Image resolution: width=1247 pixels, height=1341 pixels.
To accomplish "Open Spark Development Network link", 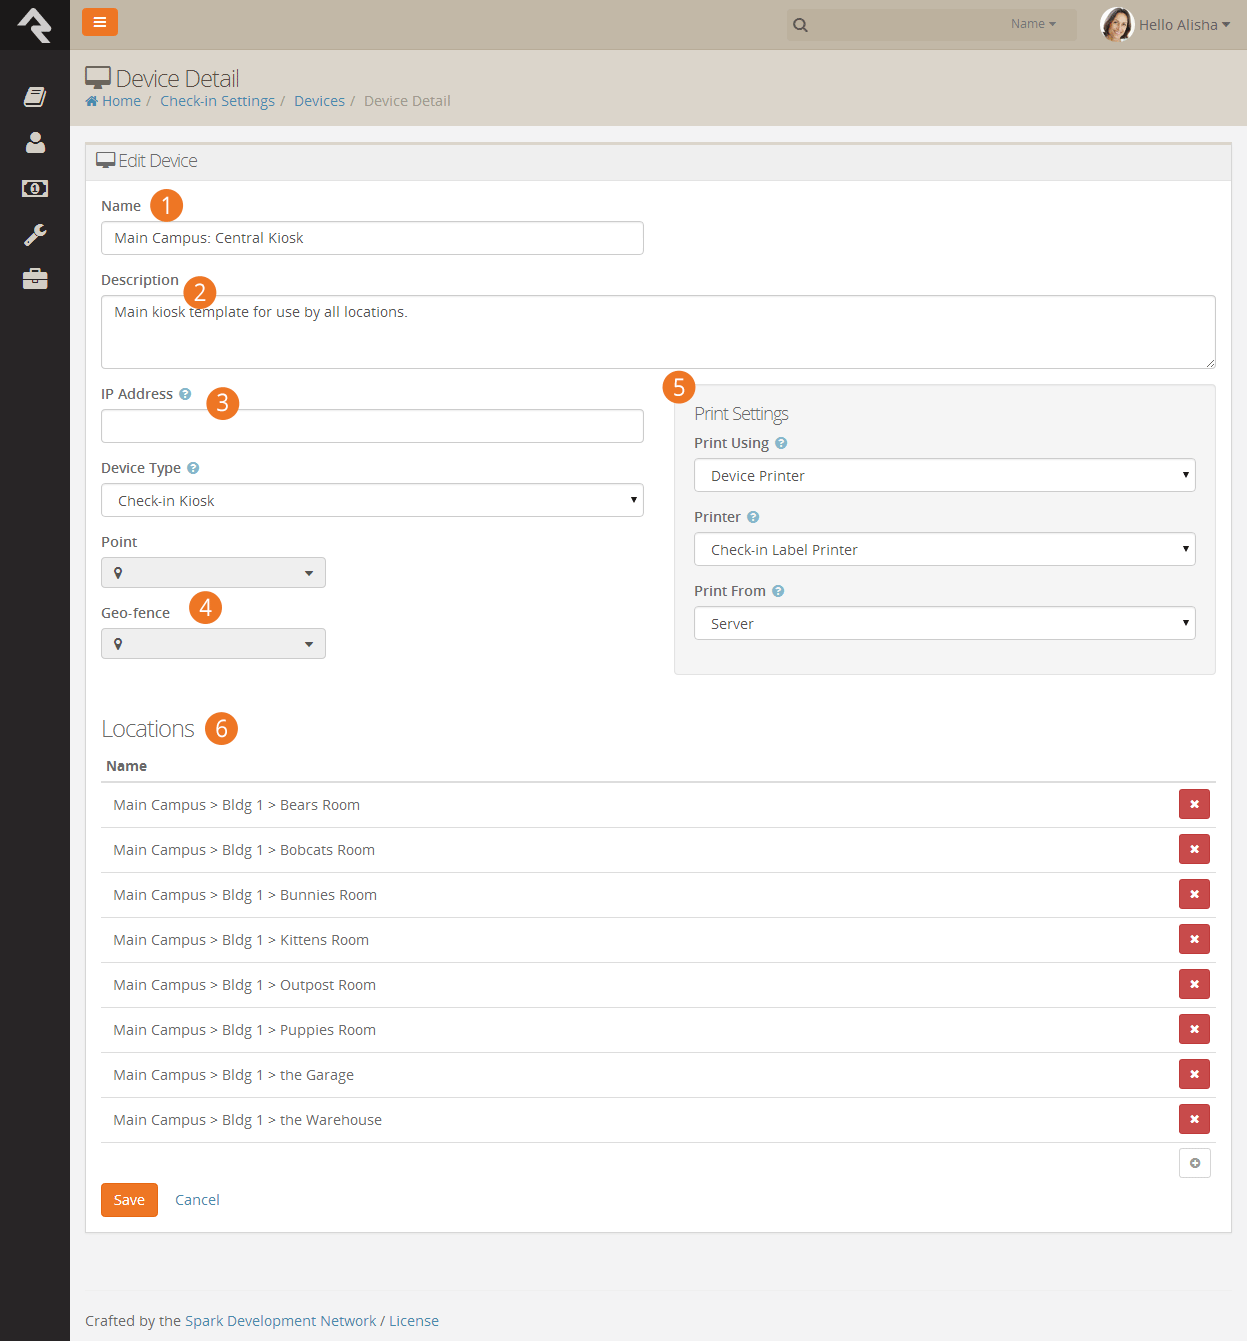I will 281,1321.
